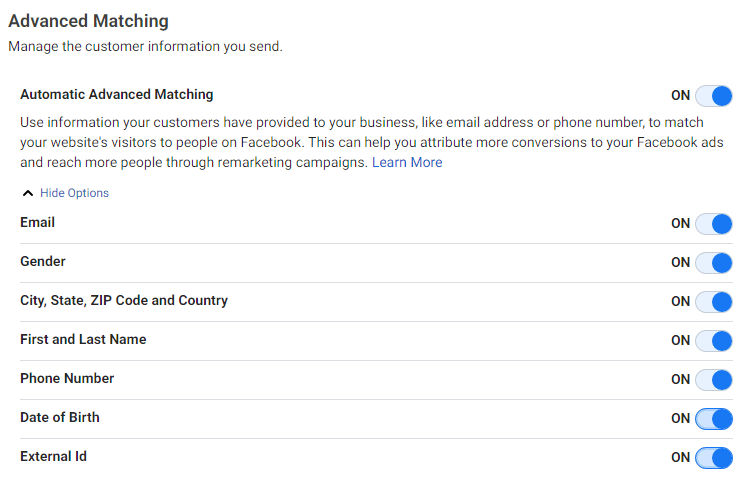Select the External Id label text

[53, 456]
